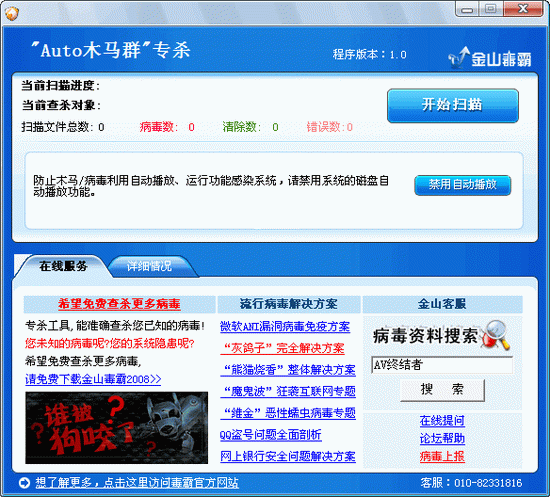
Task: Click red text 您未知的病毒呢?您的系统隐患呢?
Action: [x=109, y=343]
